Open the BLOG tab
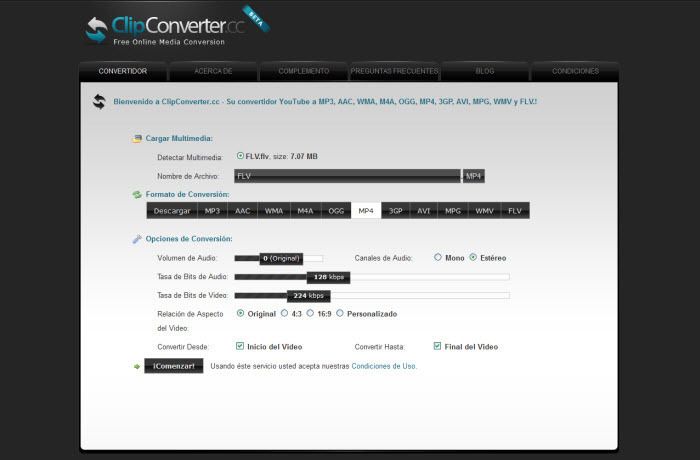Image resolution: width=700 pixels, height=460 pixels. coord(485,71)
